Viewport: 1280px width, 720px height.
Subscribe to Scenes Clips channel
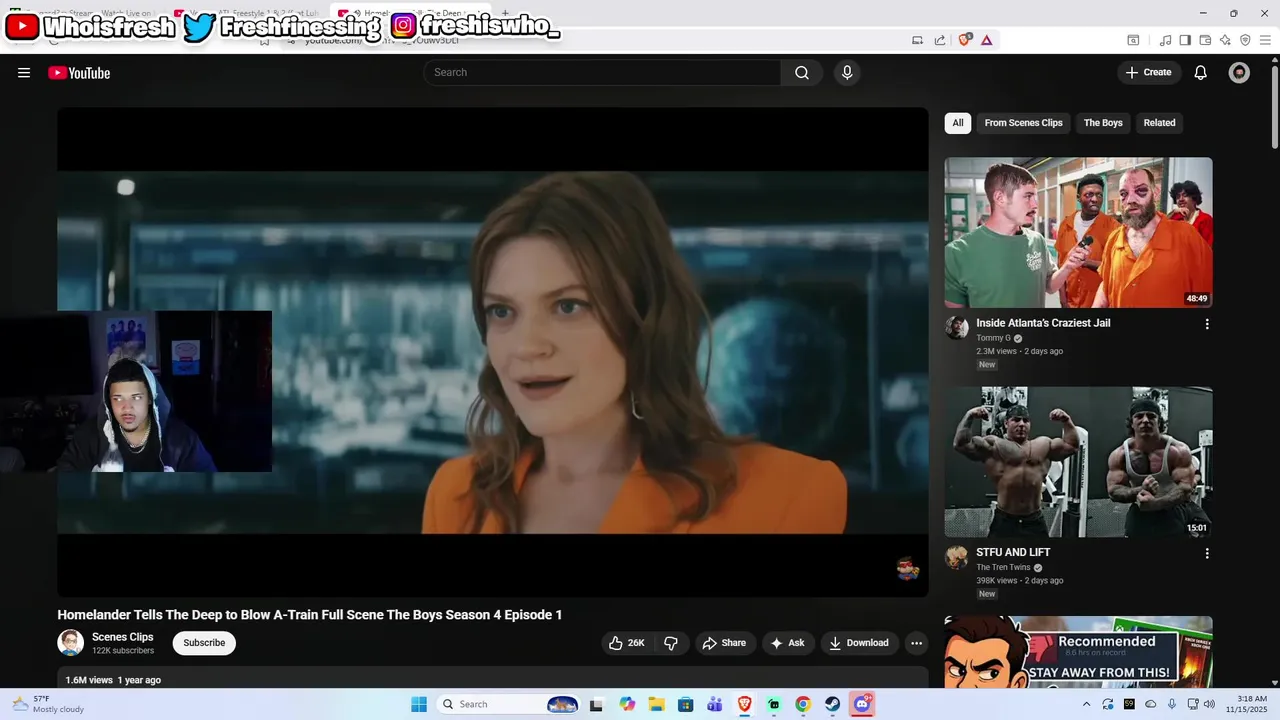point(204,643)
